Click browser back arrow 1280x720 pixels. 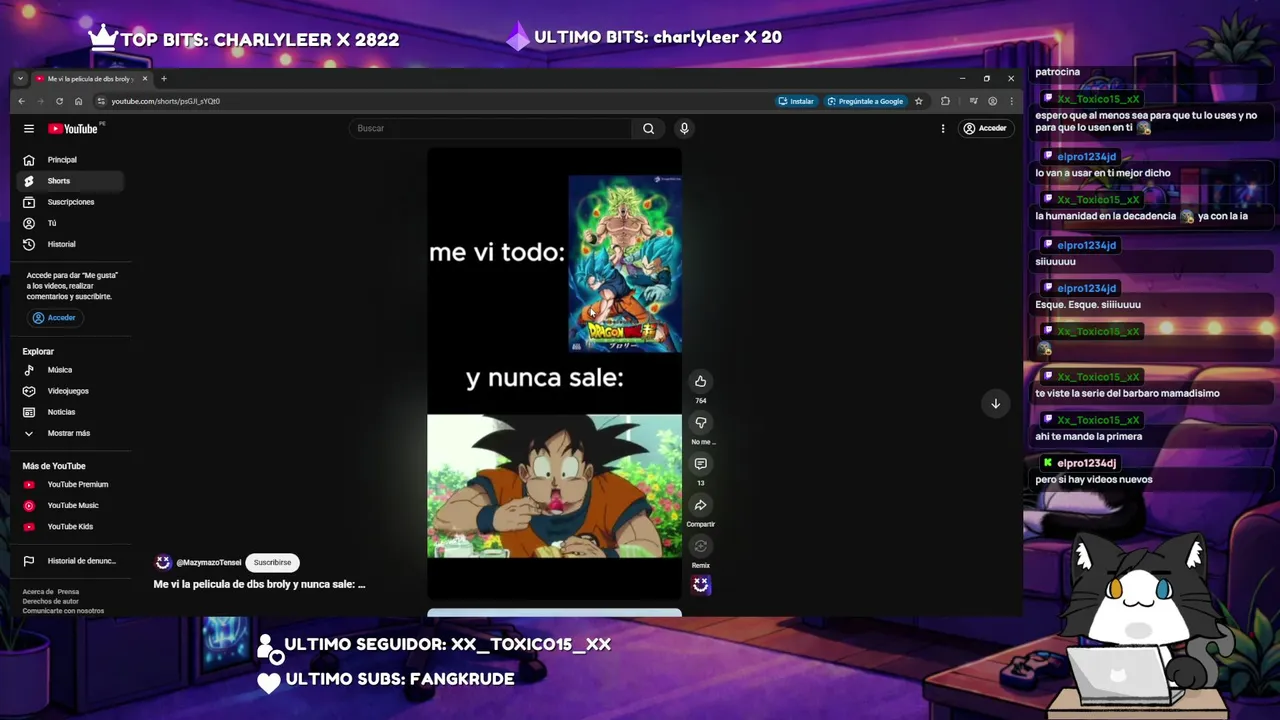pos(21,101)
